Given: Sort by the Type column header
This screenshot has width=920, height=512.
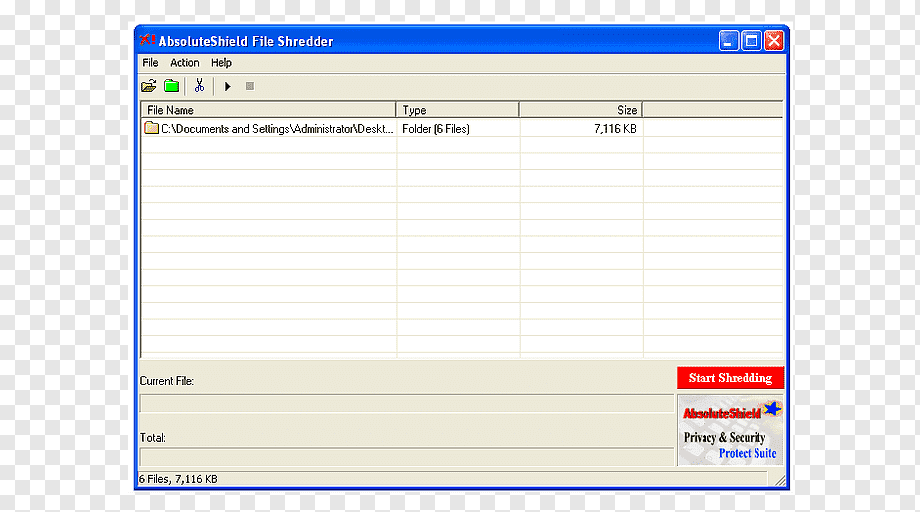Looking at the screenshot, I should point(457,110).
